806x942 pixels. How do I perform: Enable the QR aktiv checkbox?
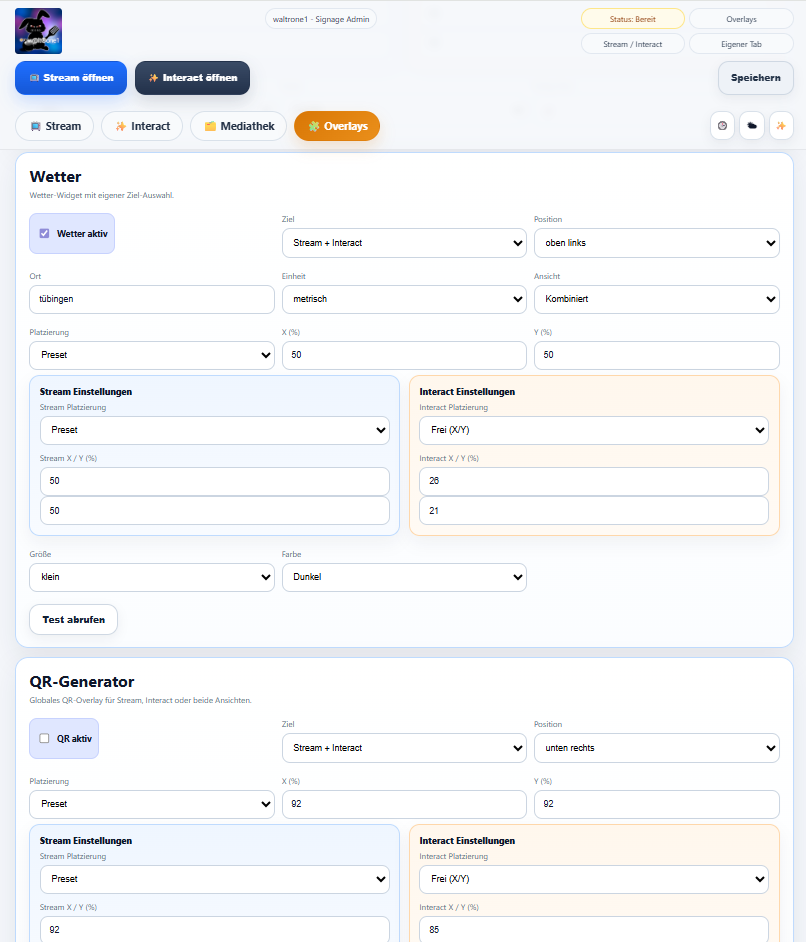44,739
